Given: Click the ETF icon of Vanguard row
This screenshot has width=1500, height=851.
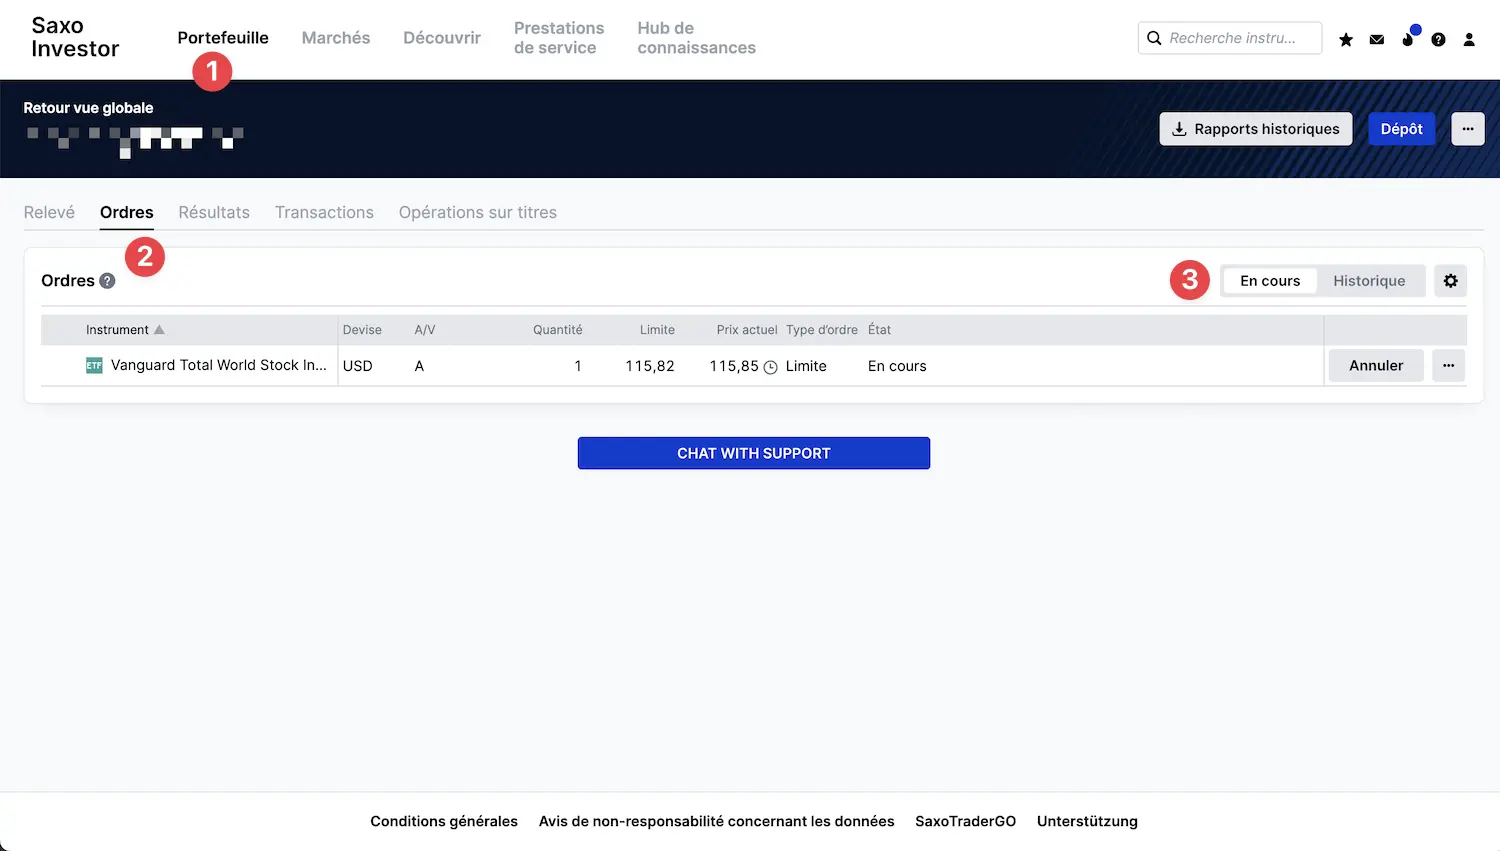Looking at the screenshot, I should coord(94,366).
